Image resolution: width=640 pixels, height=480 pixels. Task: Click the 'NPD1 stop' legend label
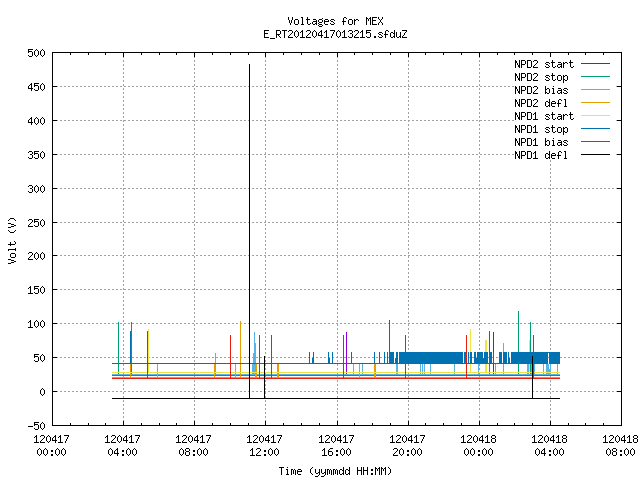coord(541,129)
